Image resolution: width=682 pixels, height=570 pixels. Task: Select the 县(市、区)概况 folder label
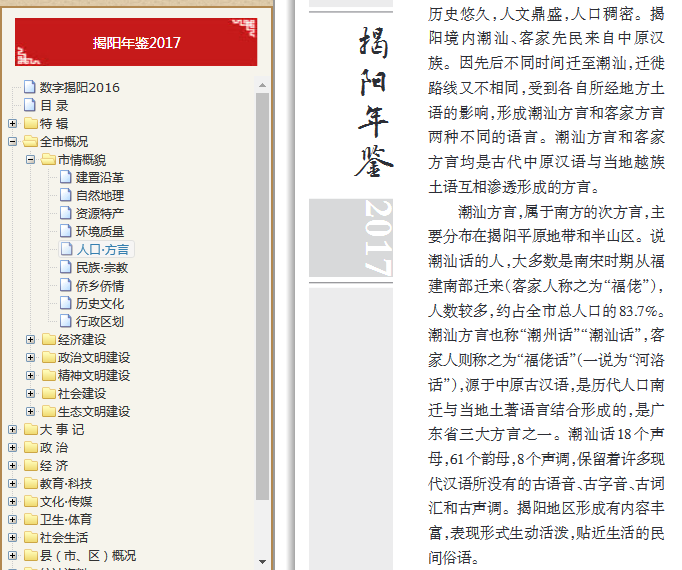click(88, 556)
